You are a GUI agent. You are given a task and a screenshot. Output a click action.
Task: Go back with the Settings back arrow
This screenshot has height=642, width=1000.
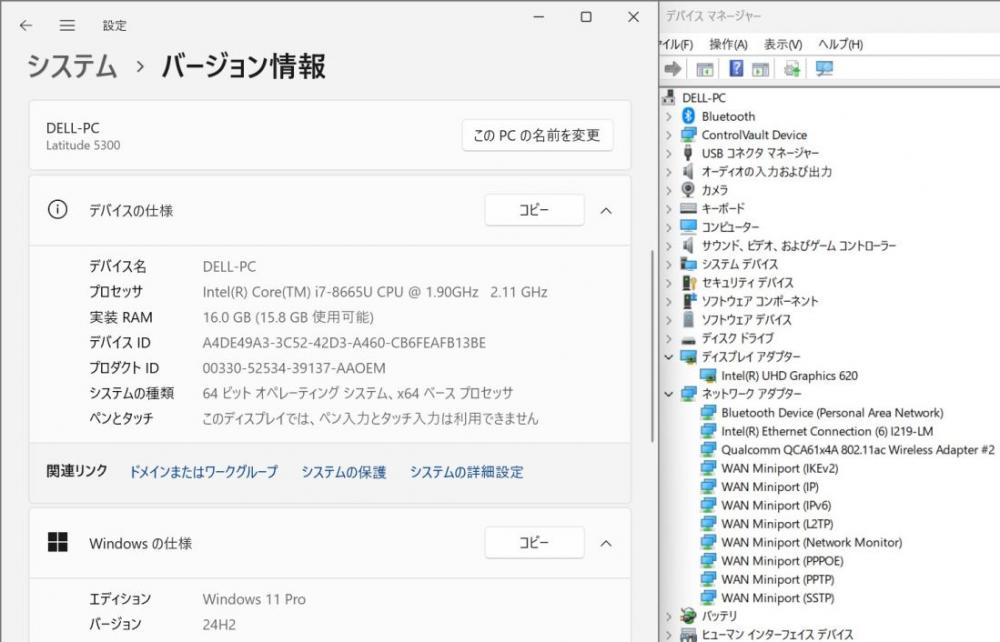pos(26,25)
